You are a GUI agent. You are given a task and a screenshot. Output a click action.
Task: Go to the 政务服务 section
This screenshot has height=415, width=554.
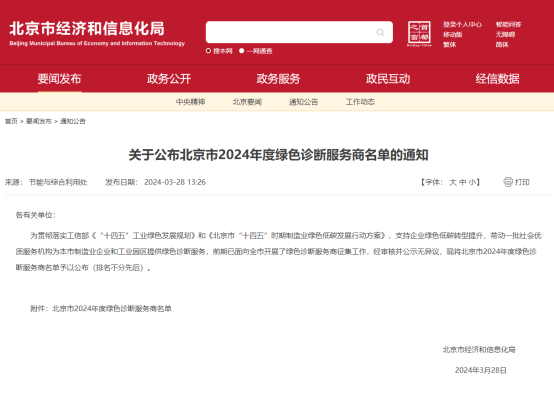278,78
